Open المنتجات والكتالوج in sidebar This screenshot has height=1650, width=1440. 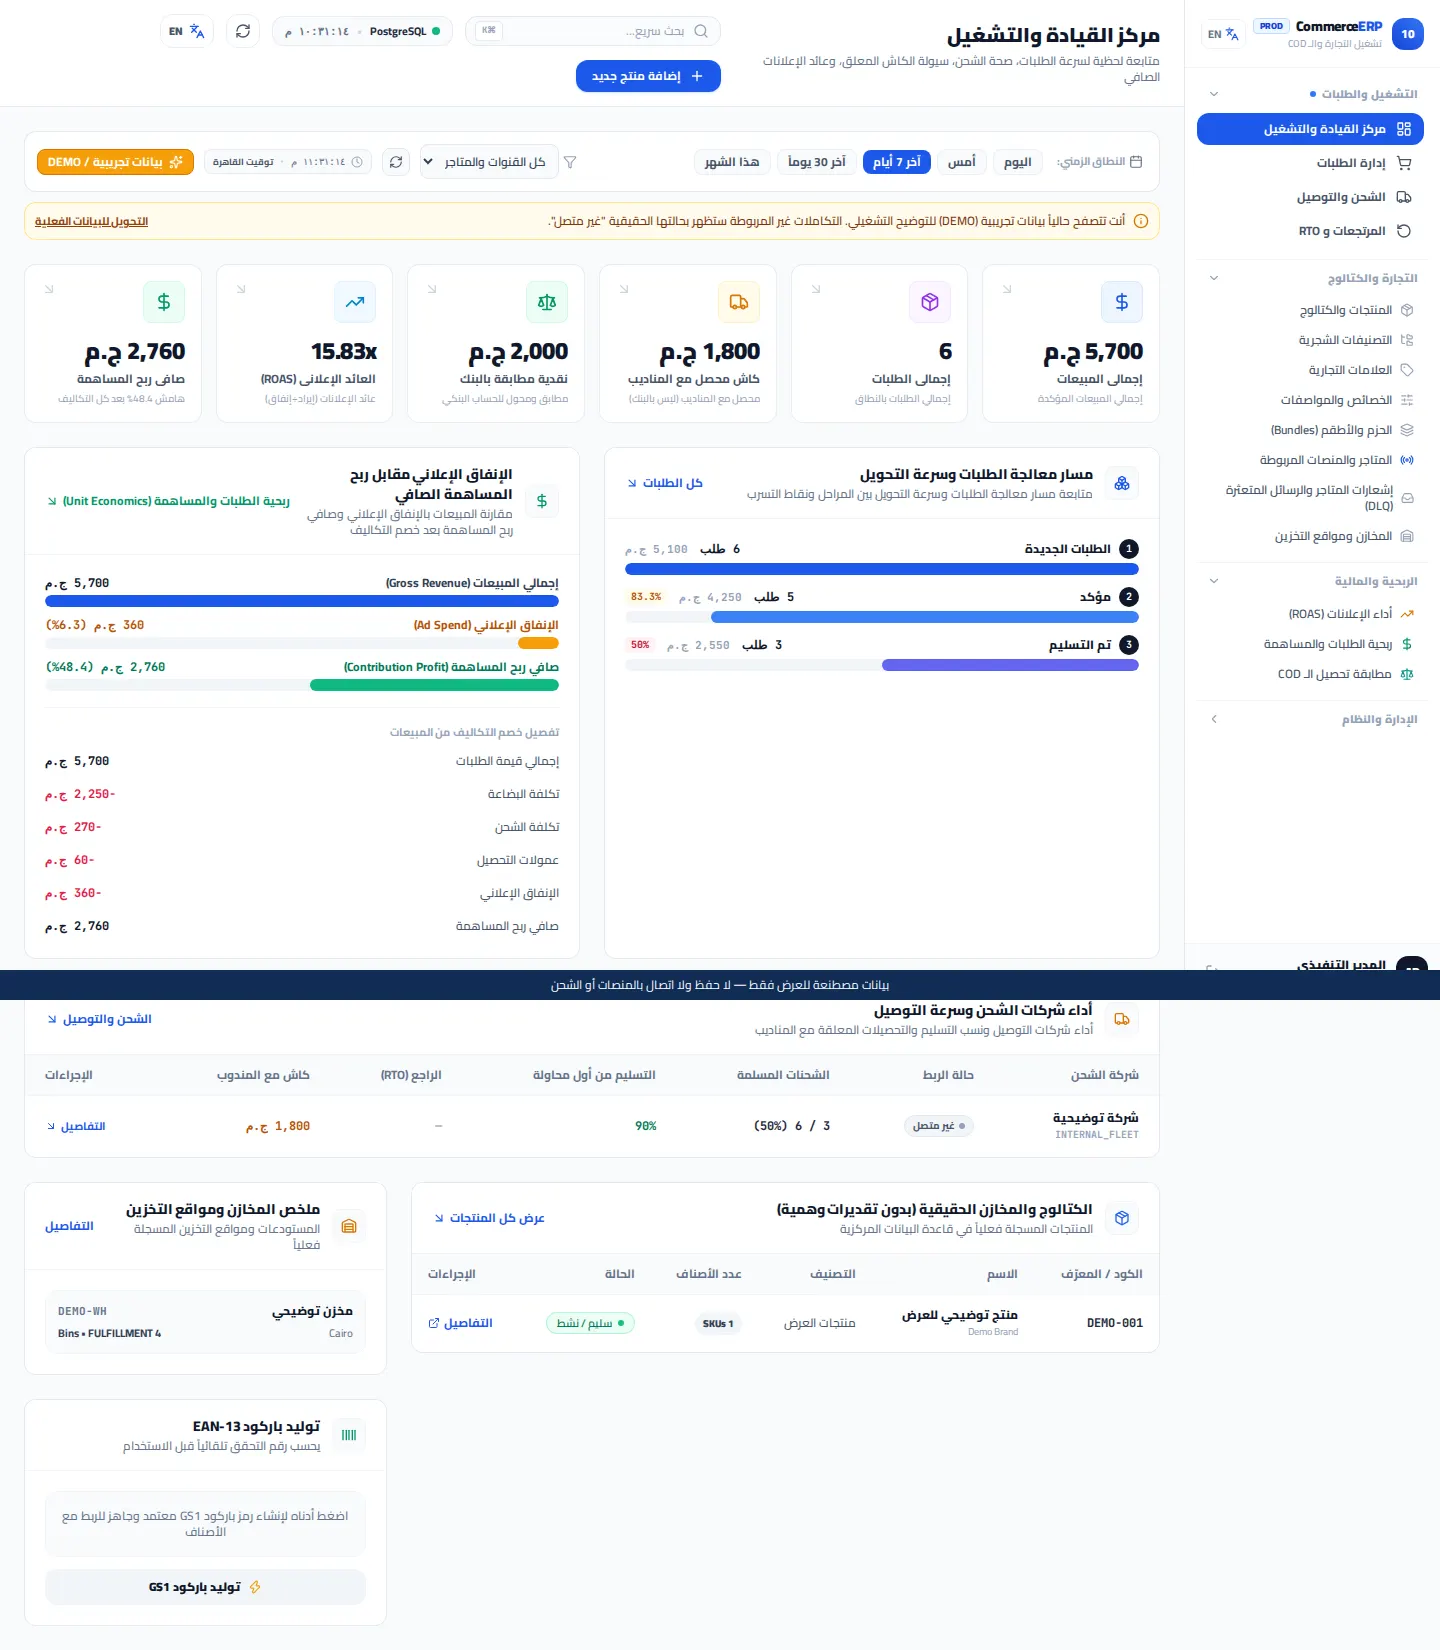point(1310,310)
